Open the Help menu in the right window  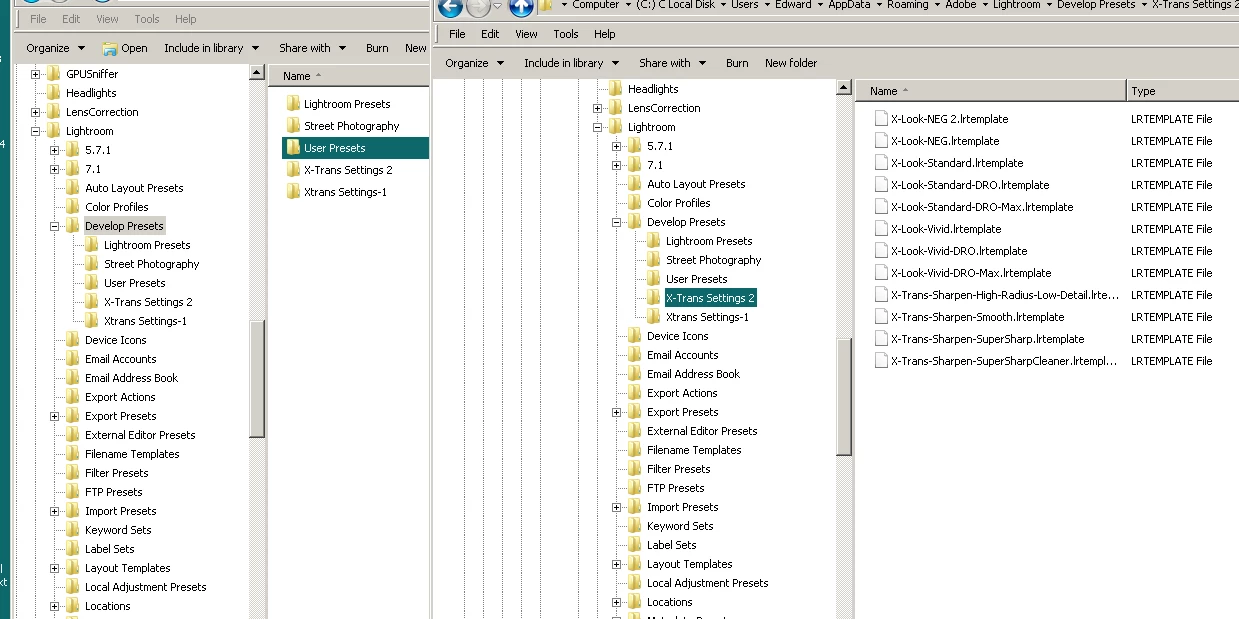[x=605, y=34]
